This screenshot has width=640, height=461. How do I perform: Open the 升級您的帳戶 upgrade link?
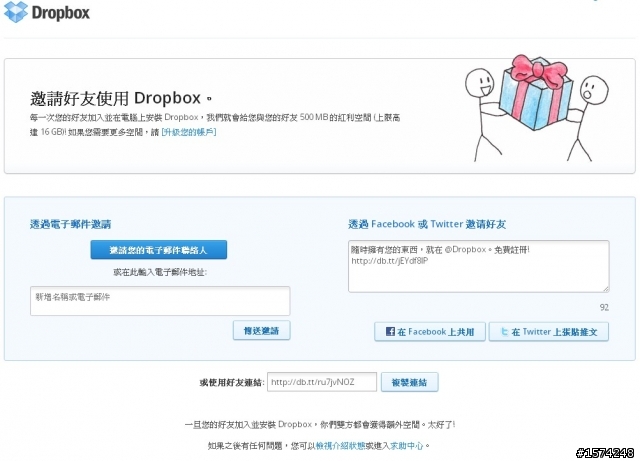click(189, 132)
